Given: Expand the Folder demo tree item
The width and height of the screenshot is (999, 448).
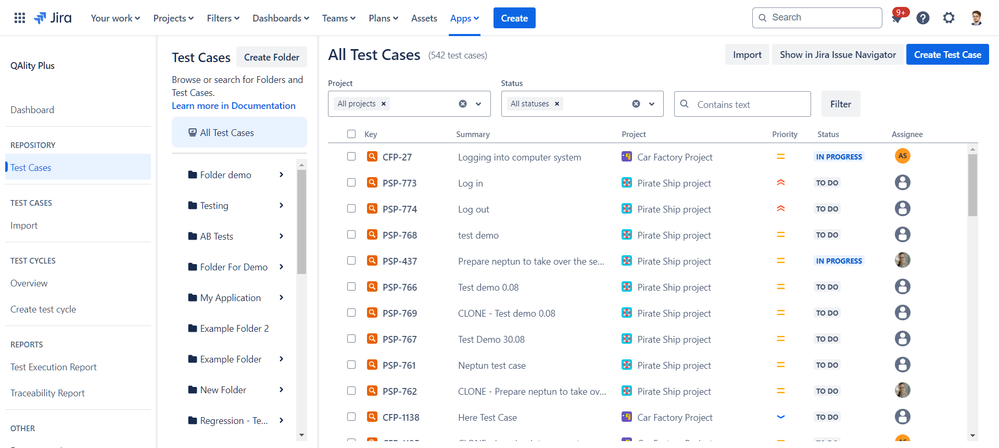Looking at the screenshot, I should pos(282,175).
